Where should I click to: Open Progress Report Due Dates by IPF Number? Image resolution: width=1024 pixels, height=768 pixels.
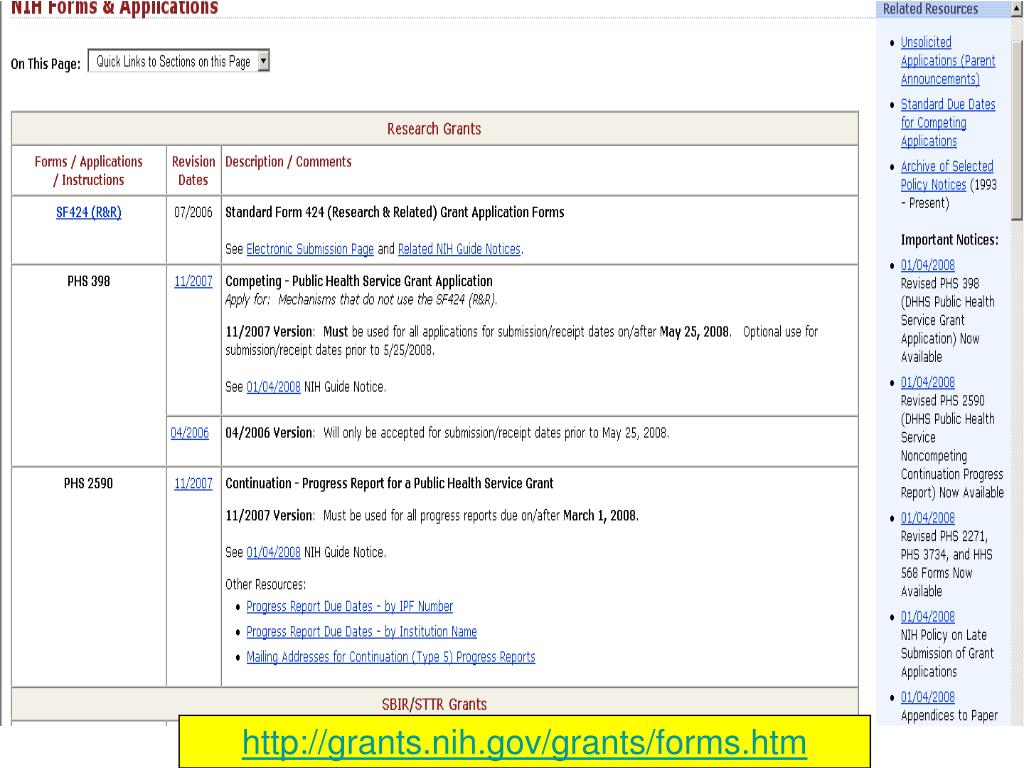[349, 607]
